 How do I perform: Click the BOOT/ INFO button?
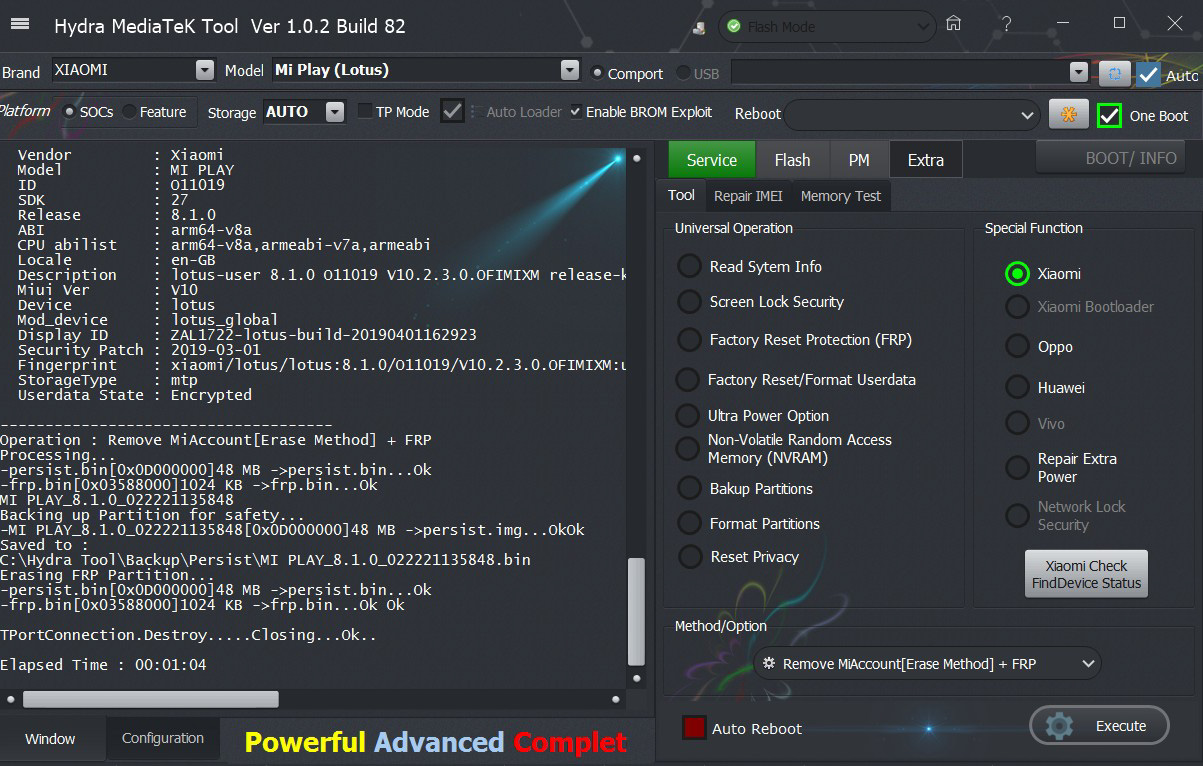1109,158
